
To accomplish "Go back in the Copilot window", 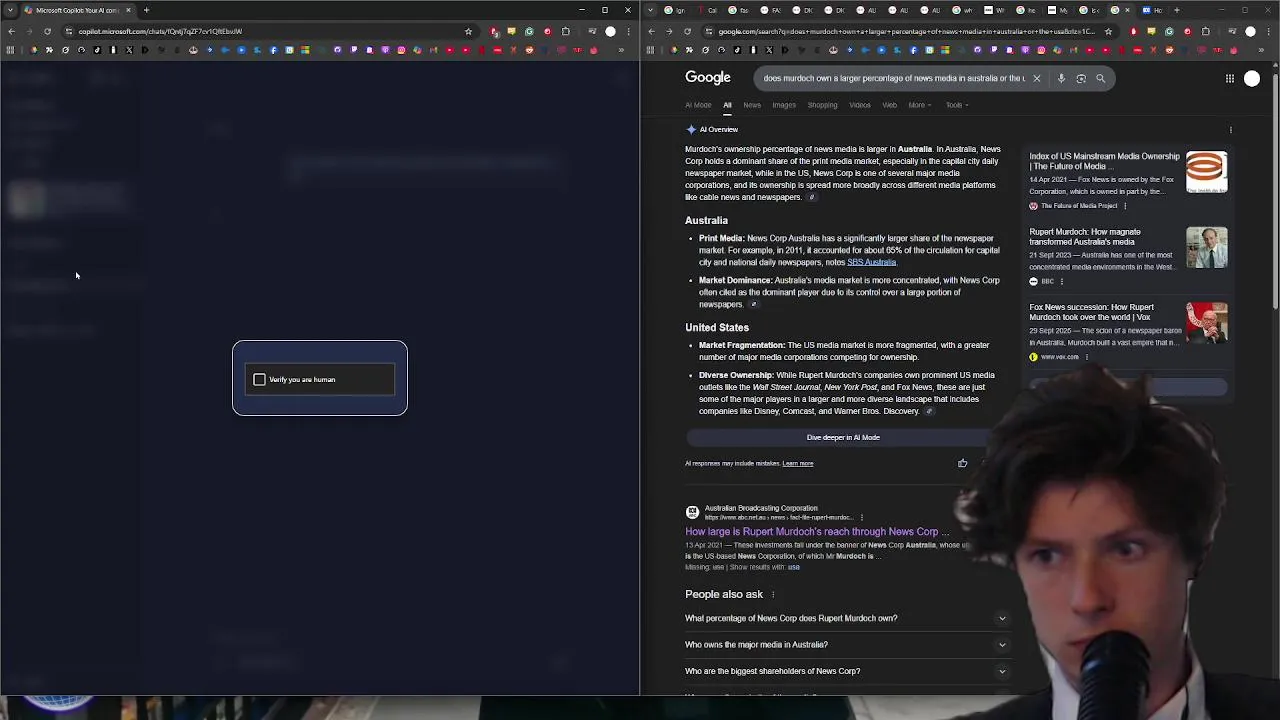I will pyautogui.click(x=11, y=31).
